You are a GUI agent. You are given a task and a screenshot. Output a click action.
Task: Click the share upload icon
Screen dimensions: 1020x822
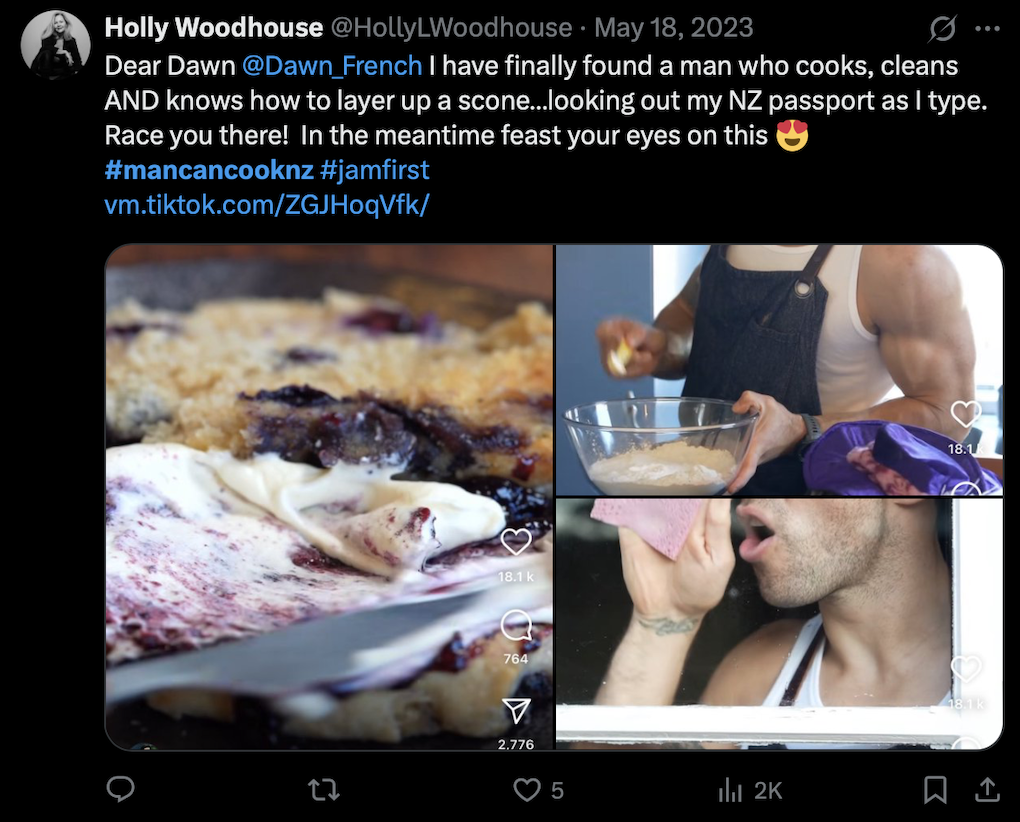(986, 790)
